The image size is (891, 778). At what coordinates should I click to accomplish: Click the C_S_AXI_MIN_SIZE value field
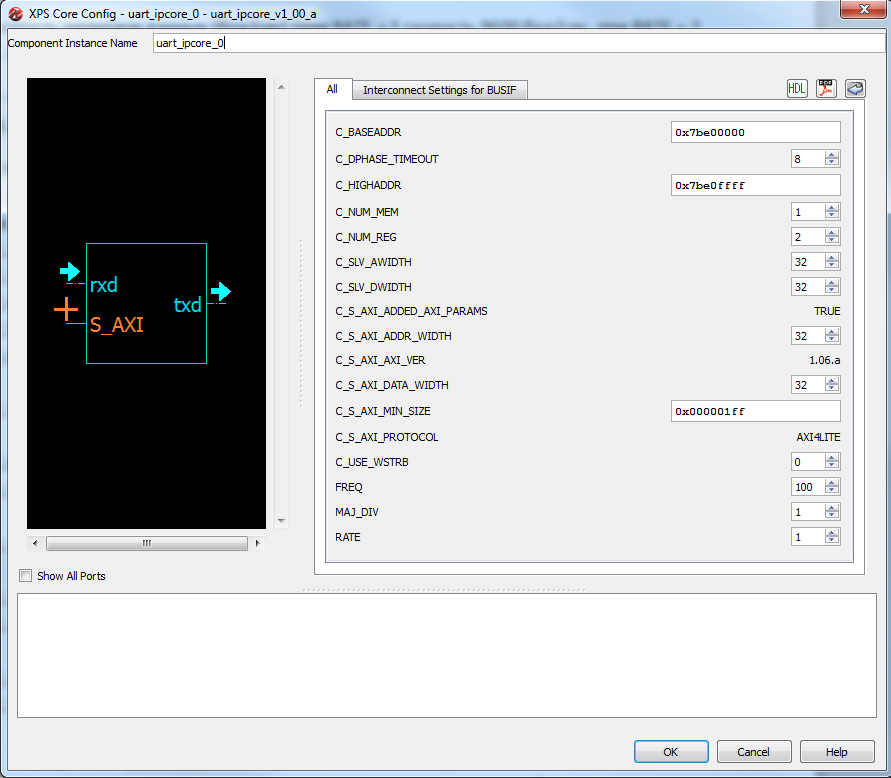755,411
